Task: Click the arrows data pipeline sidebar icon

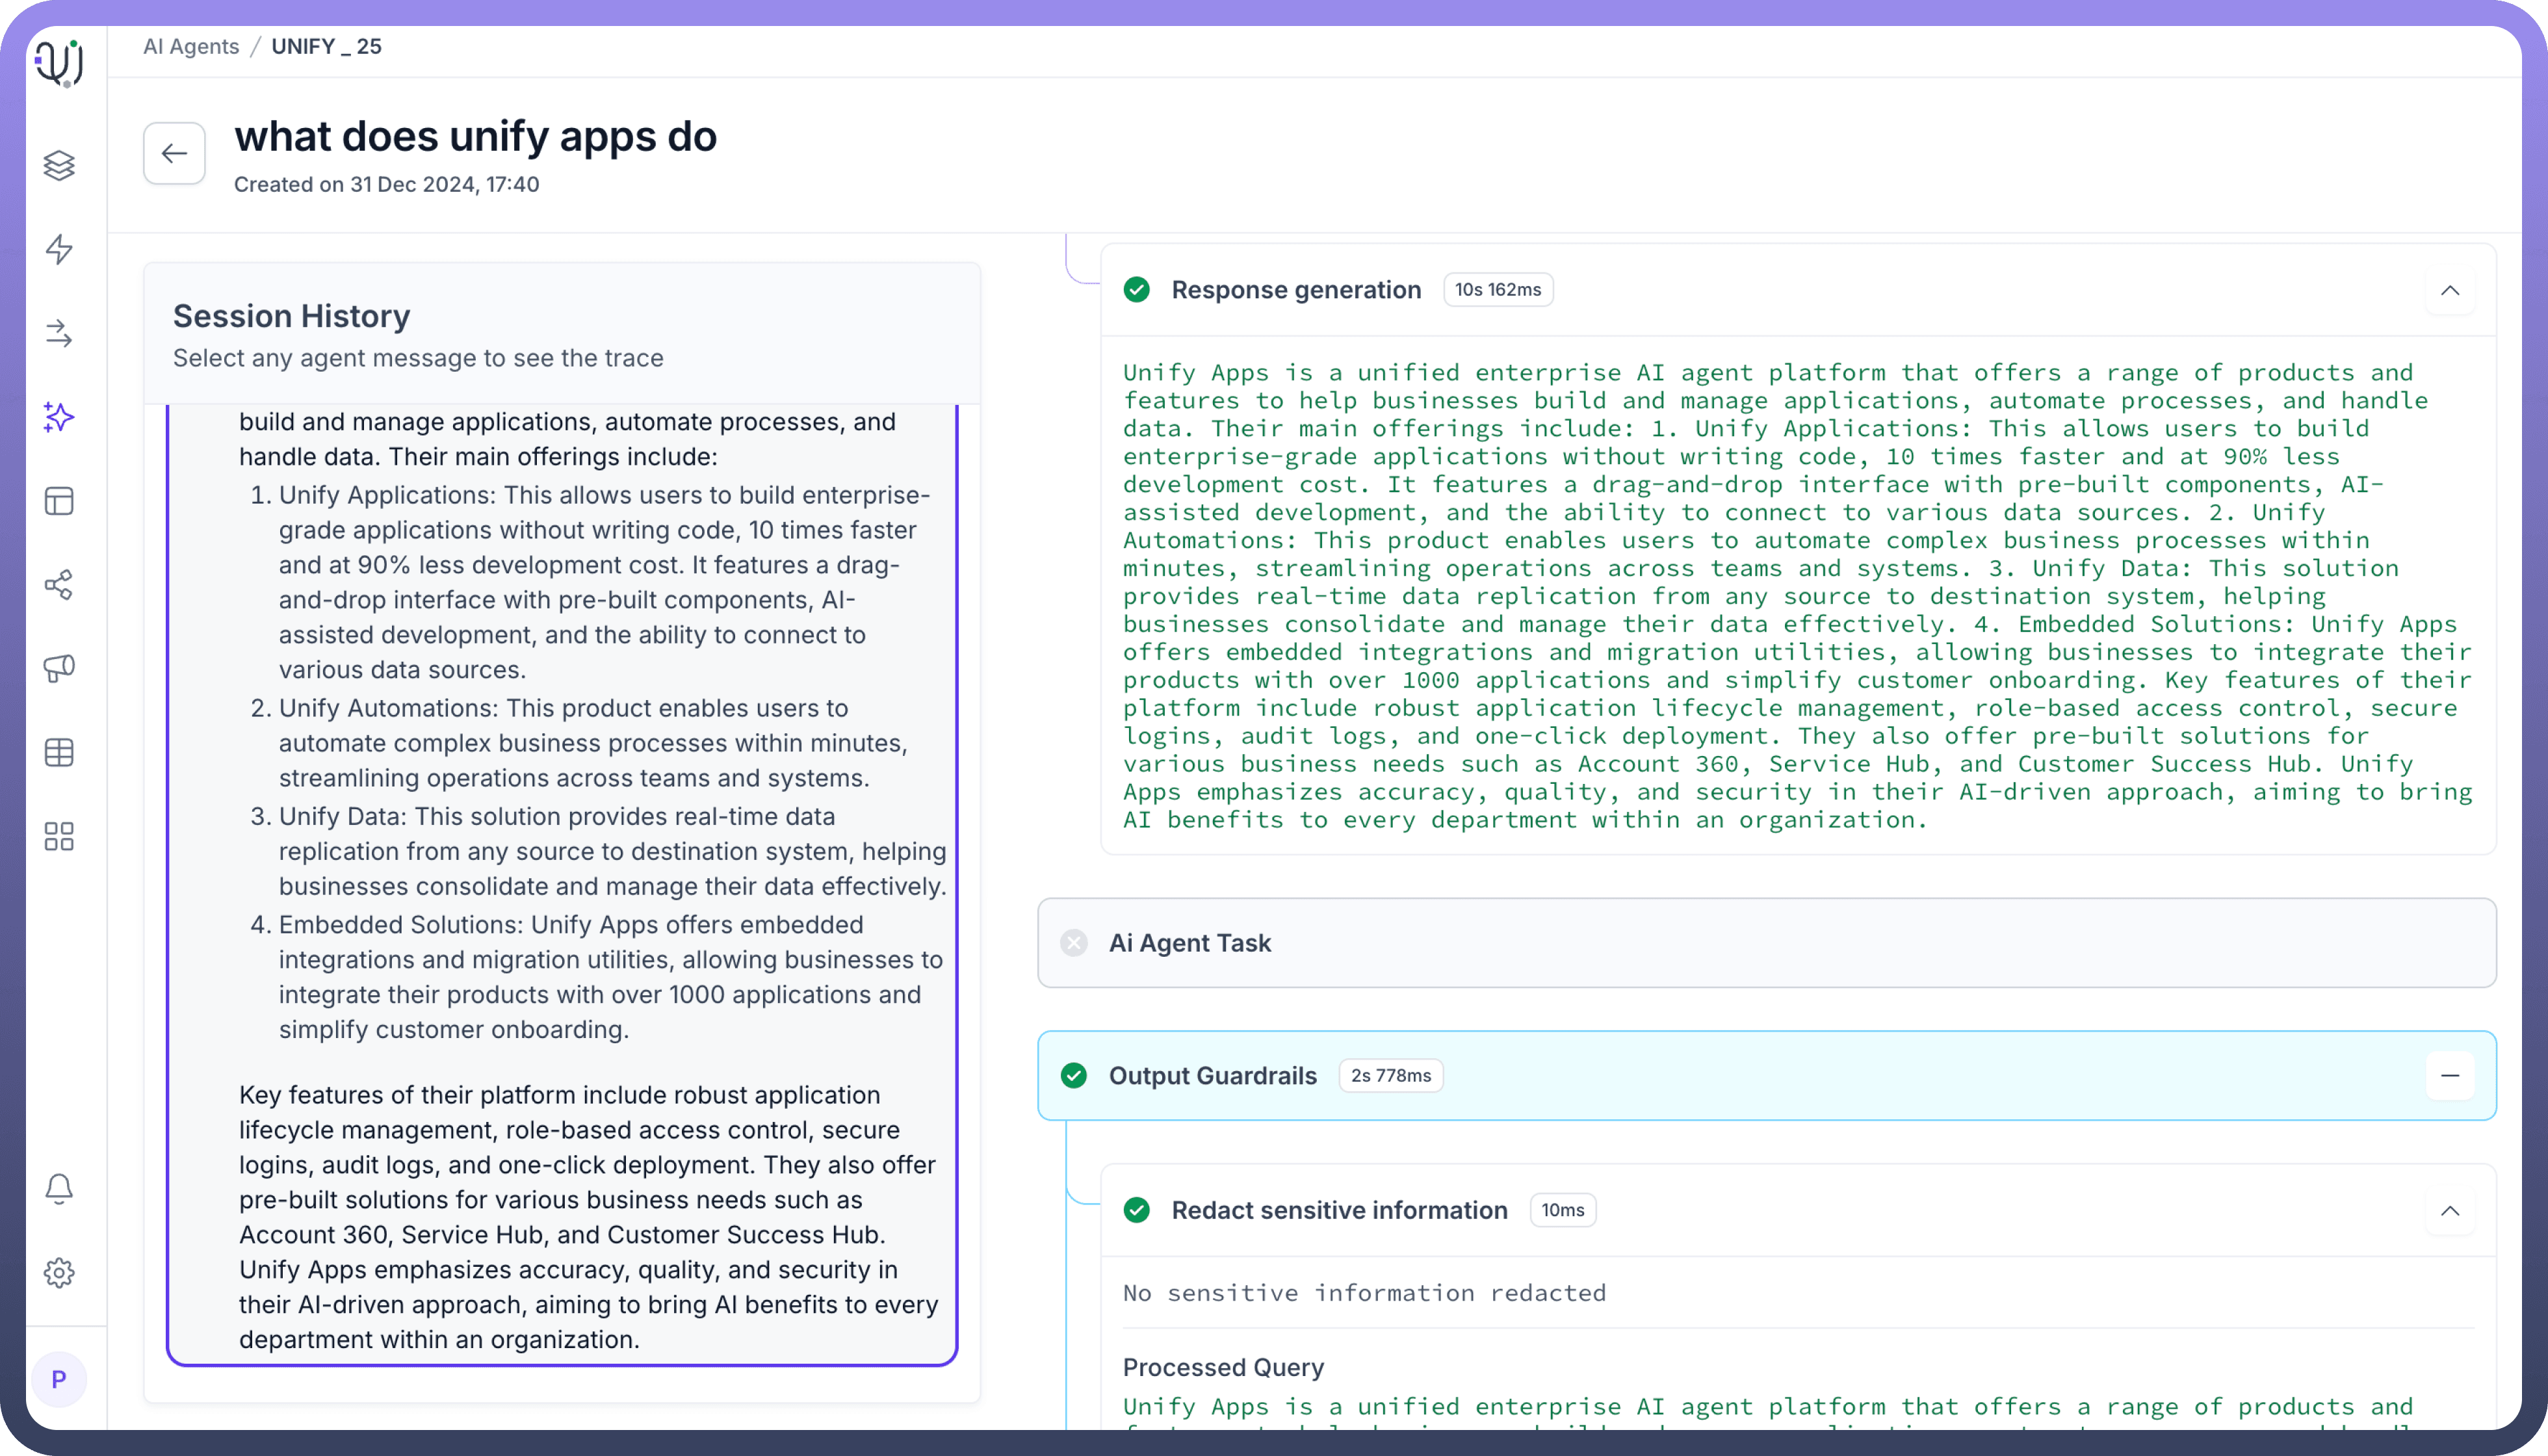Action: [x=59, y=333]
